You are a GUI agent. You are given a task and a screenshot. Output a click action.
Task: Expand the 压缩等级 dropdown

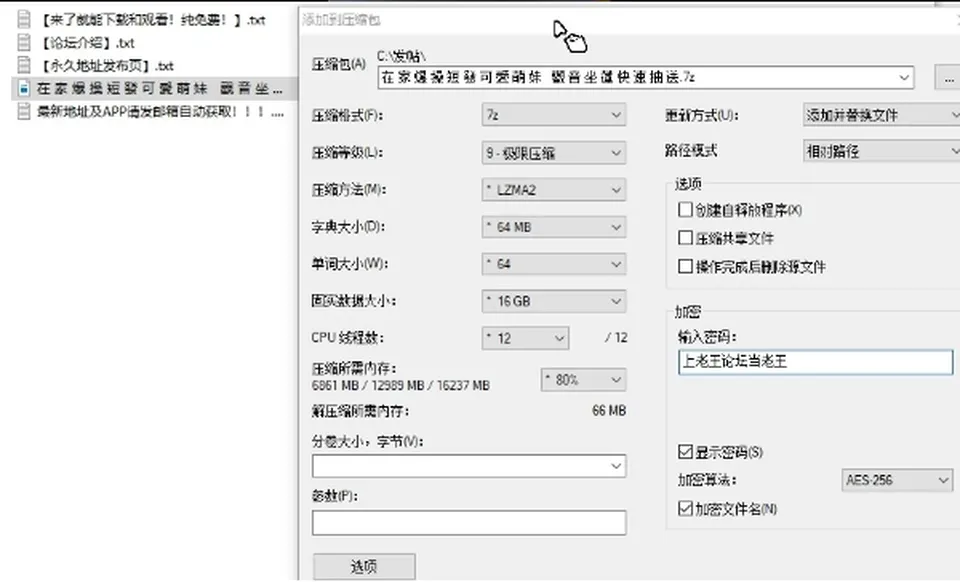click(553, 152)
